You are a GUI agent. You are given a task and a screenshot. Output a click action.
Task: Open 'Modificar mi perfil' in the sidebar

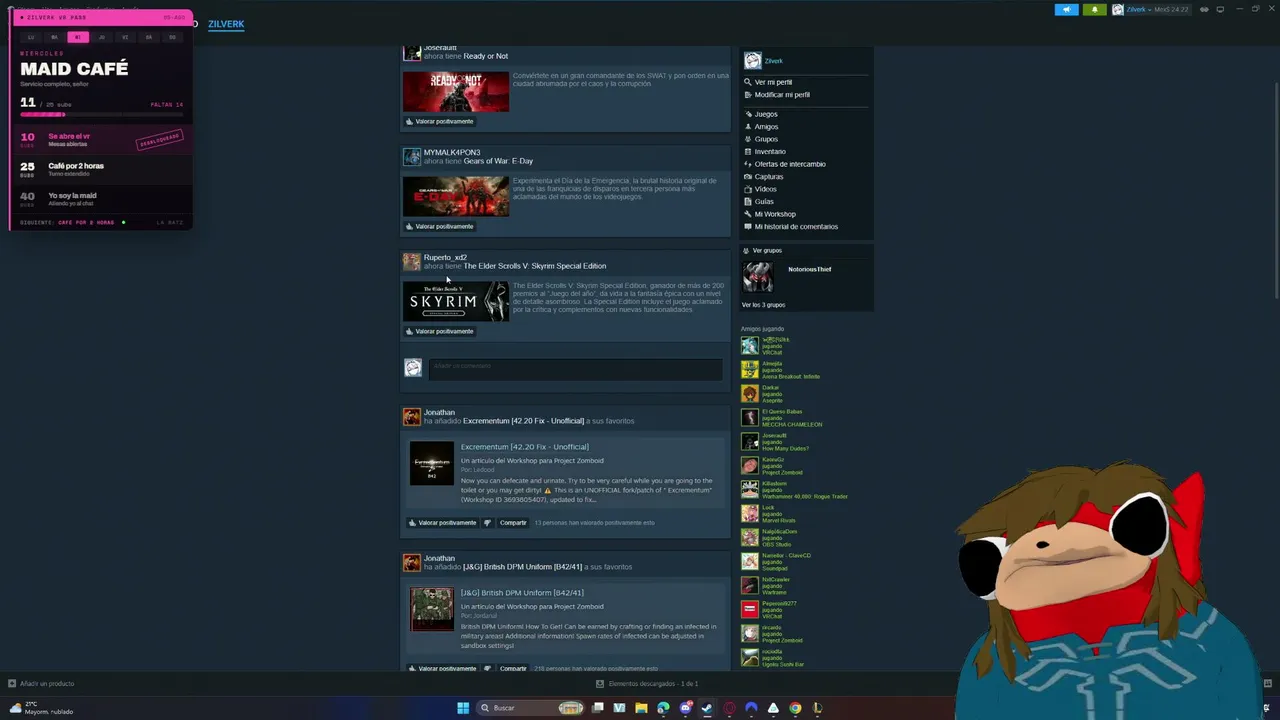tap(782, 95)
